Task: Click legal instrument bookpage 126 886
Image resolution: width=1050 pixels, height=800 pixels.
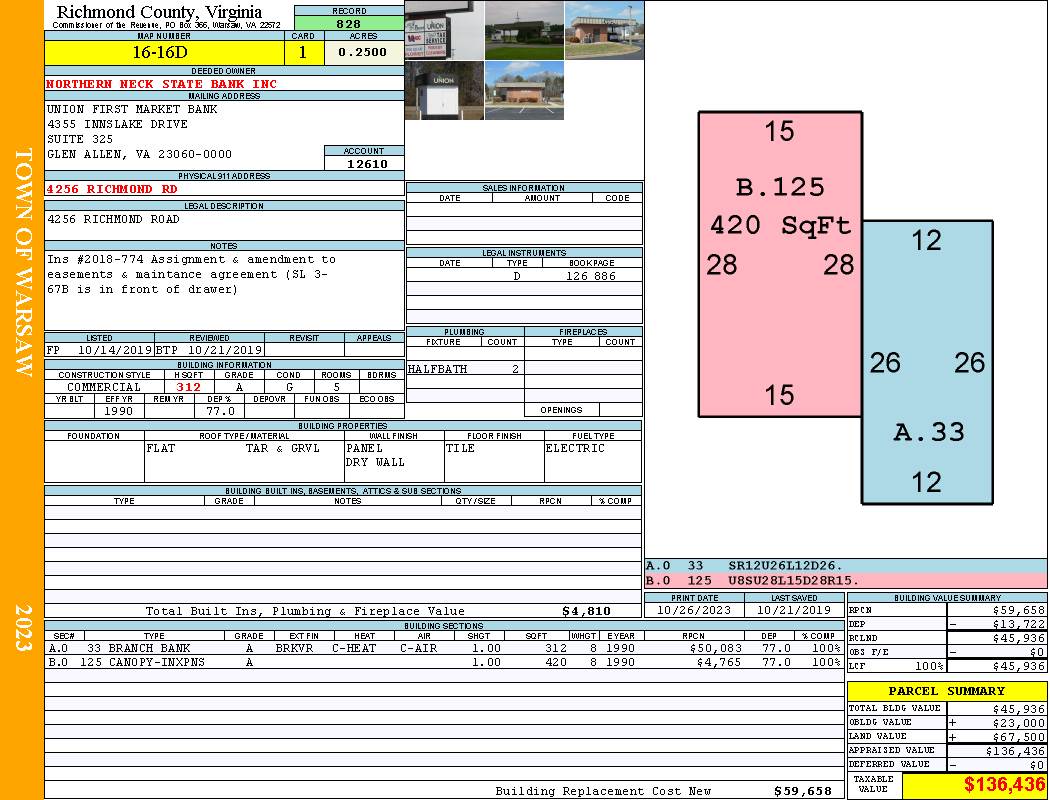Action: coord(591,276)
